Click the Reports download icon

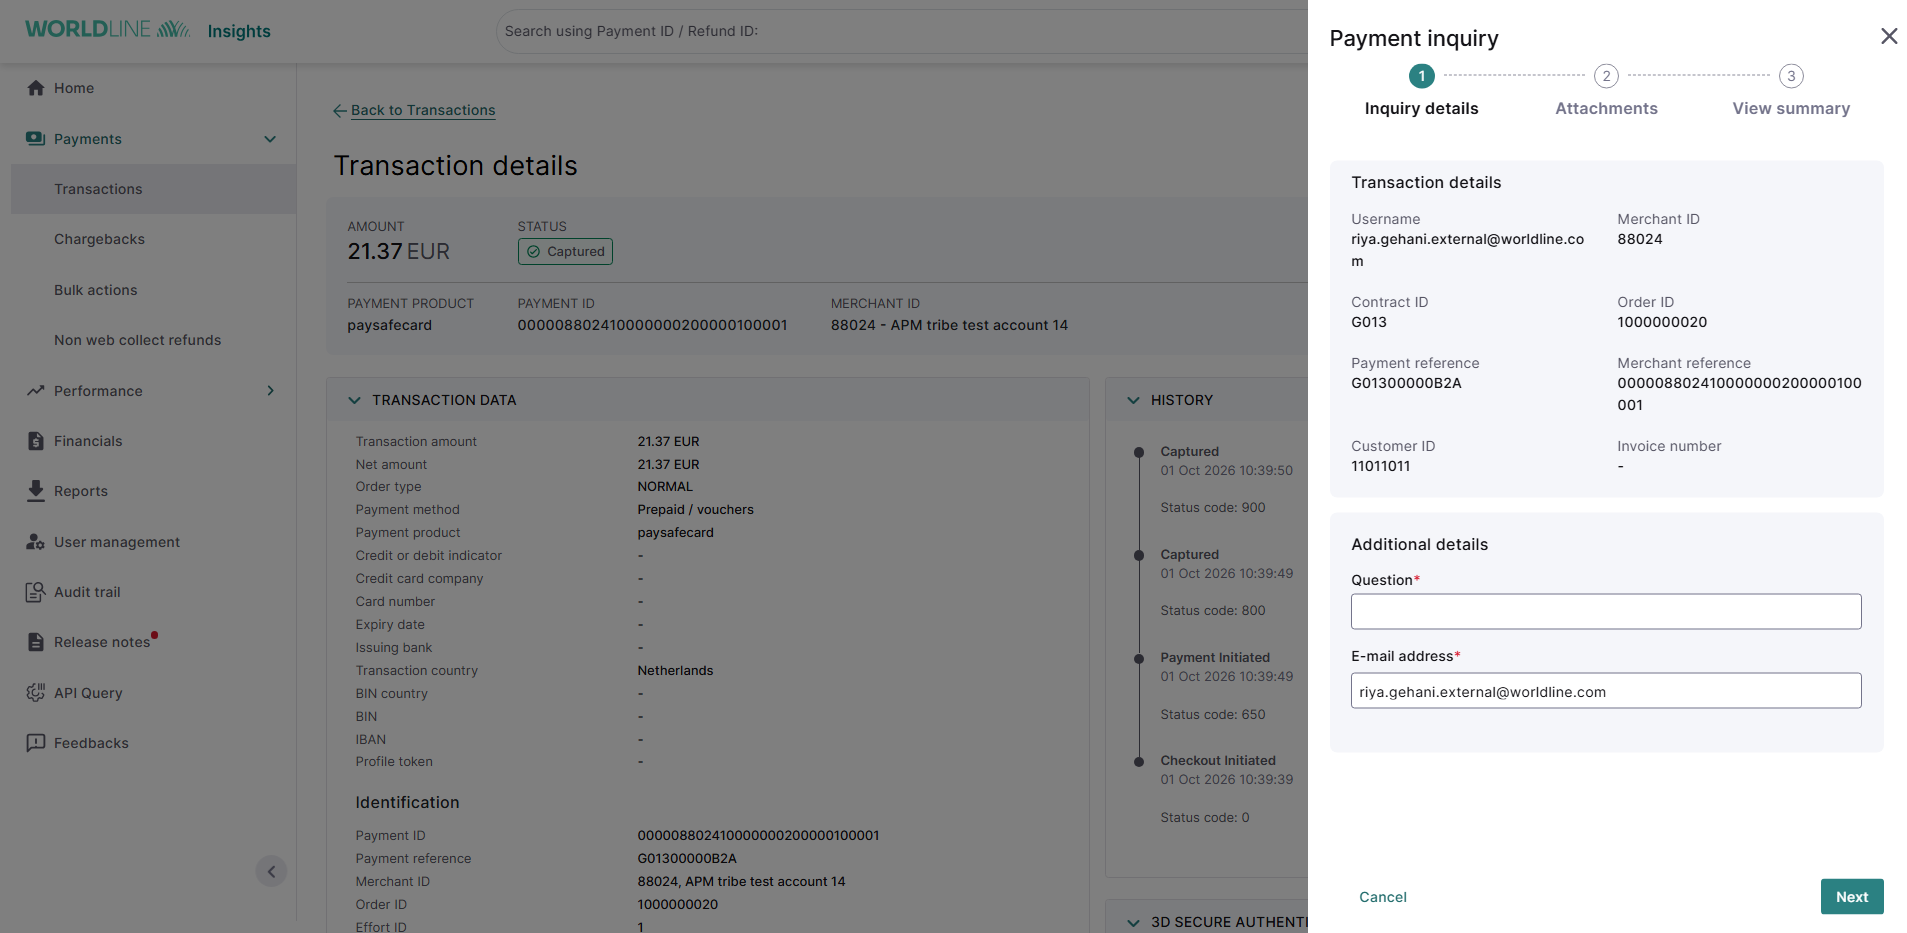click(x=36, y=490)
